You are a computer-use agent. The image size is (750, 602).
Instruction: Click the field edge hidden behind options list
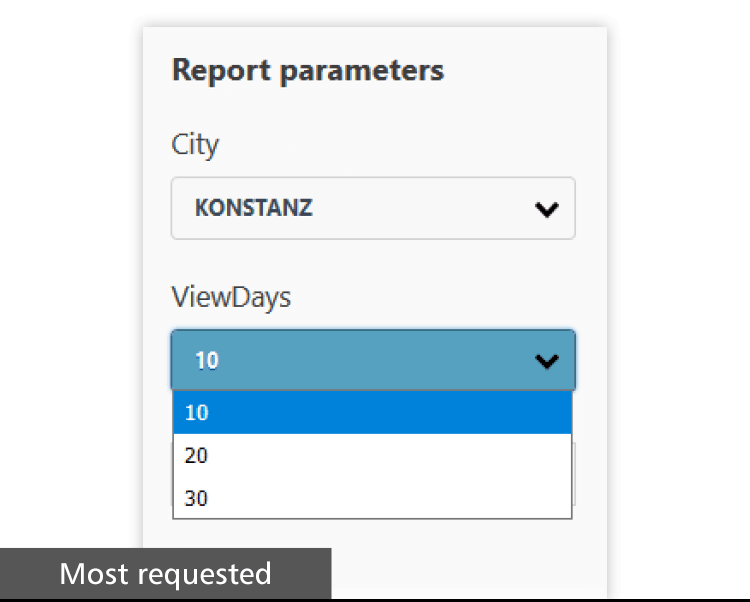[574, 474]
